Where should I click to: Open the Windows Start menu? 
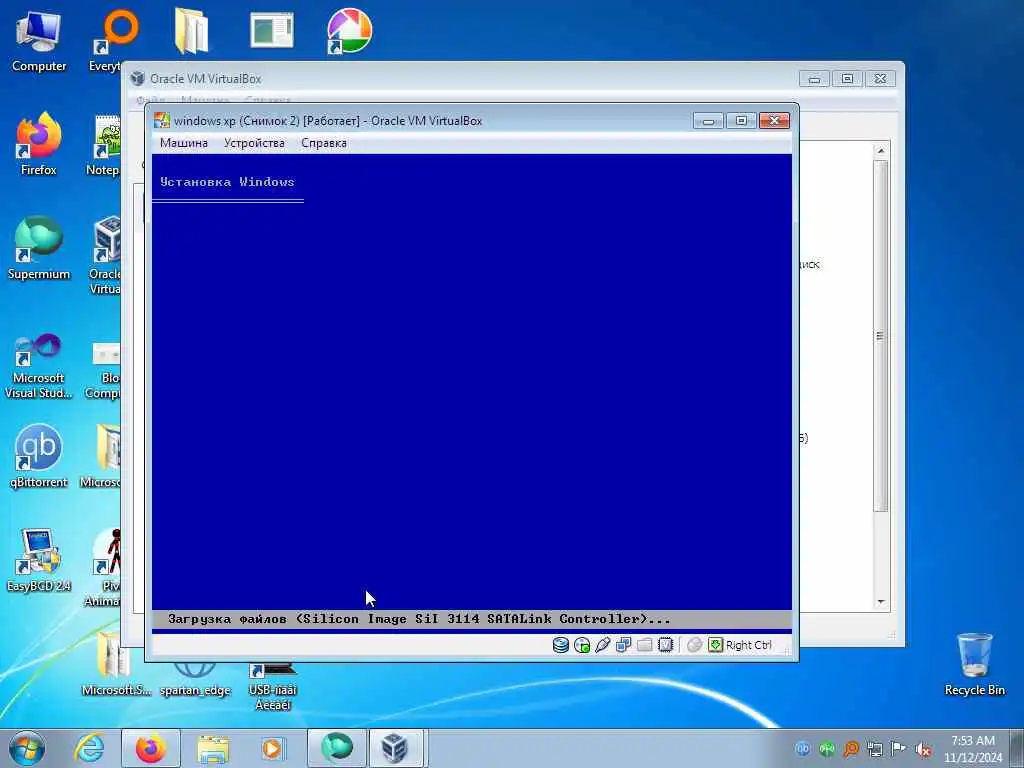(27, 748)
